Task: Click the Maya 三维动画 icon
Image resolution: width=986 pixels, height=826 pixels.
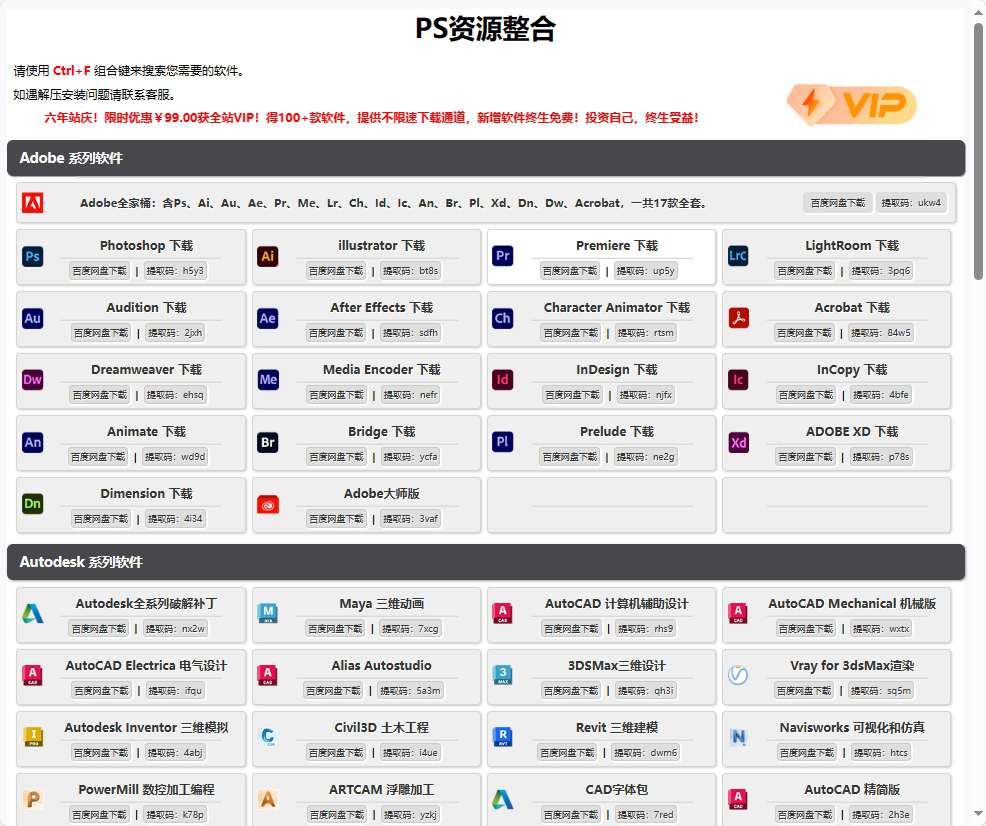Action: [x=268, y=613]
